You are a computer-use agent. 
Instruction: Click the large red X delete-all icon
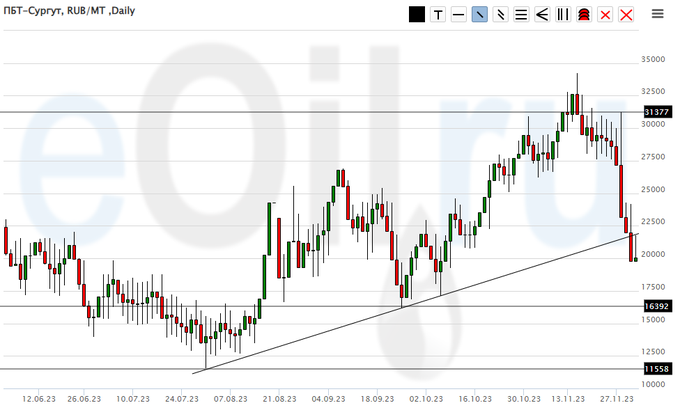(626, 14)
